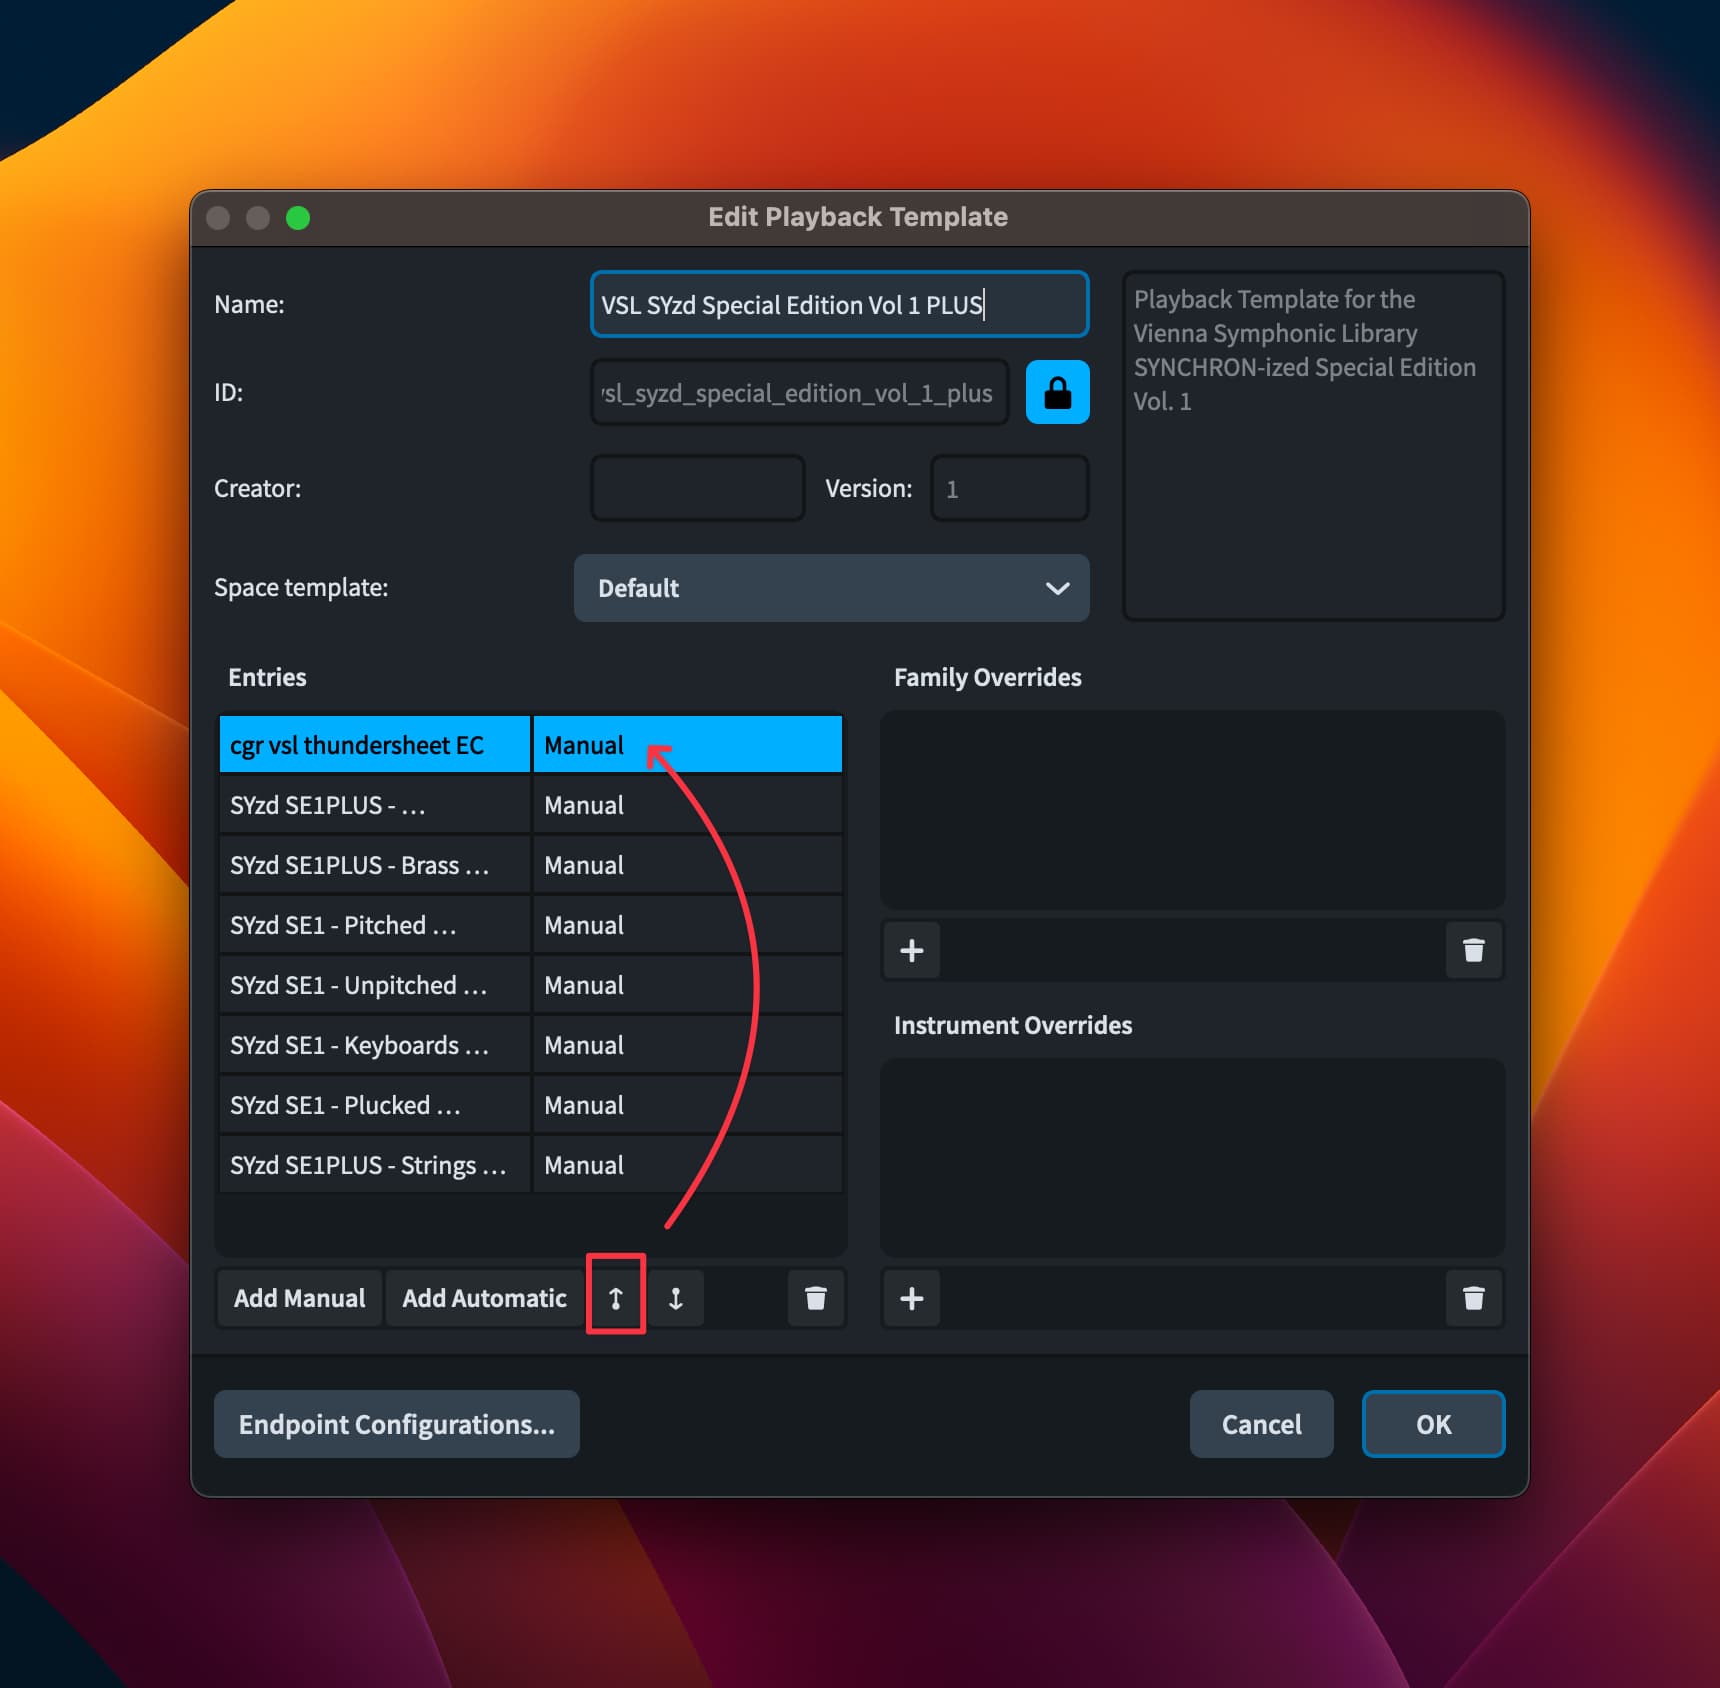The image size is (1720, 1688).
Task: Click Manual cell in the Keyboards row
Action: pyautogui.click(x=688, y=1045)
